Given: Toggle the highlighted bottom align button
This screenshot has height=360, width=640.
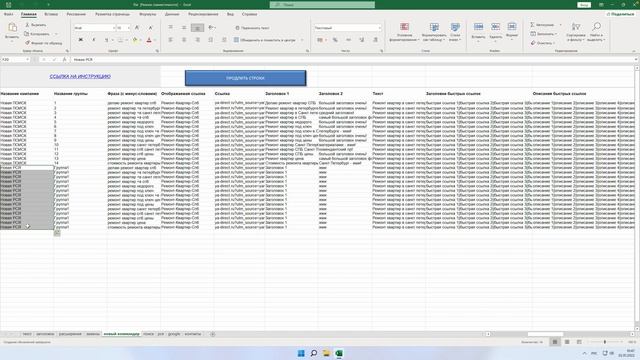Looking at the screenshot, I should coord(198,28).
